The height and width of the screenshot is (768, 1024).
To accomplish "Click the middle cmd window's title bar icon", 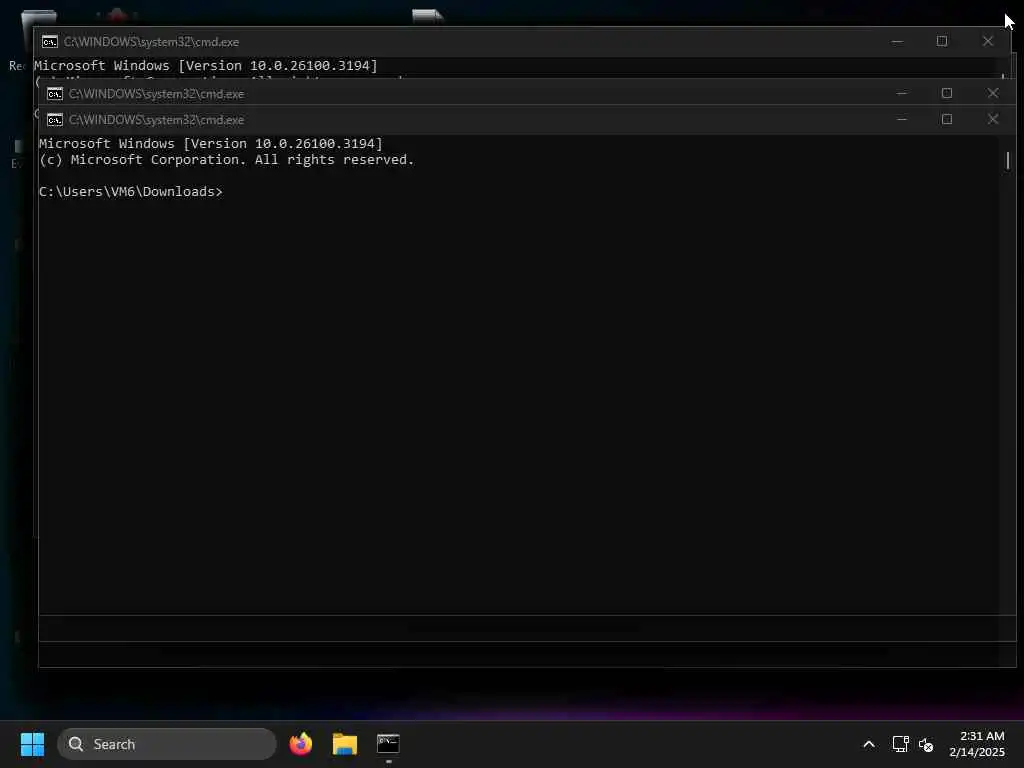I will [55, 93].
